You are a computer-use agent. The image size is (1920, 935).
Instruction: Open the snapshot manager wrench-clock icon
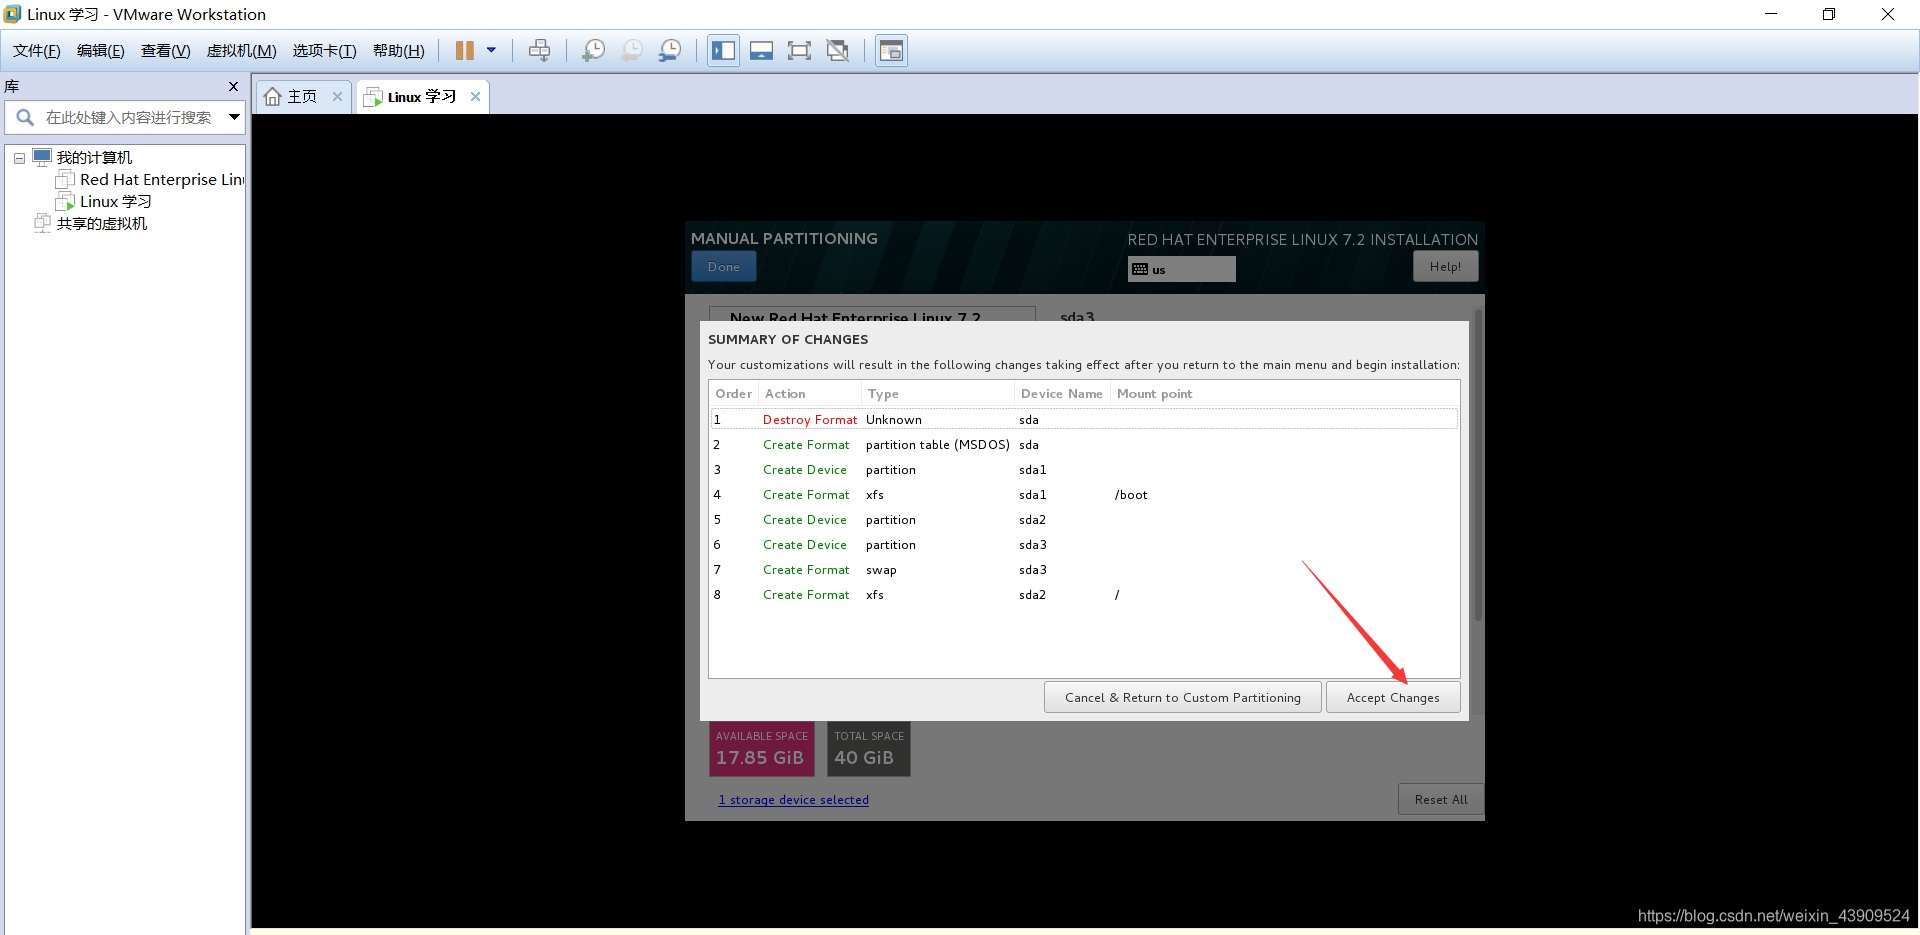[670, 51]
